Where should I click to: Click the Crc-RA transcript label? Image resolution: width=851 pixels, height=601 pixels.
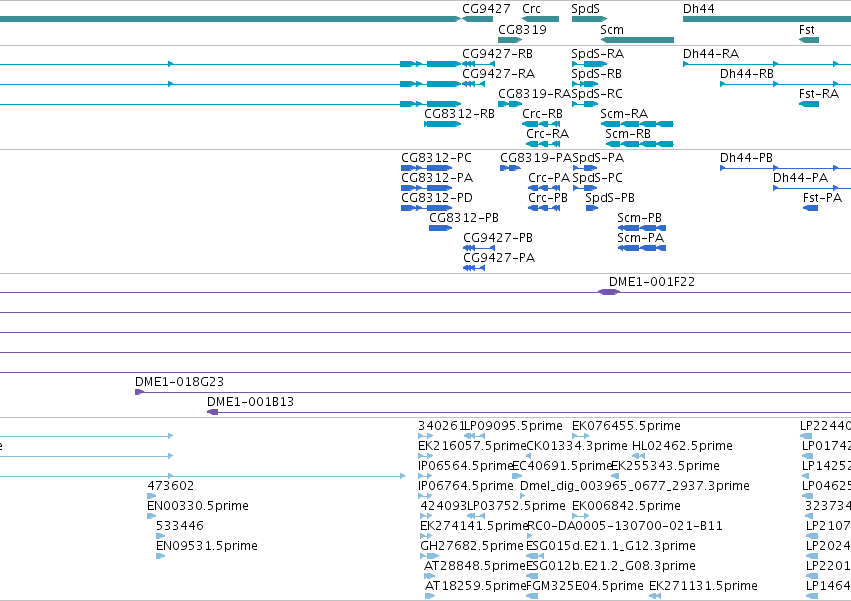click(547, 134)
